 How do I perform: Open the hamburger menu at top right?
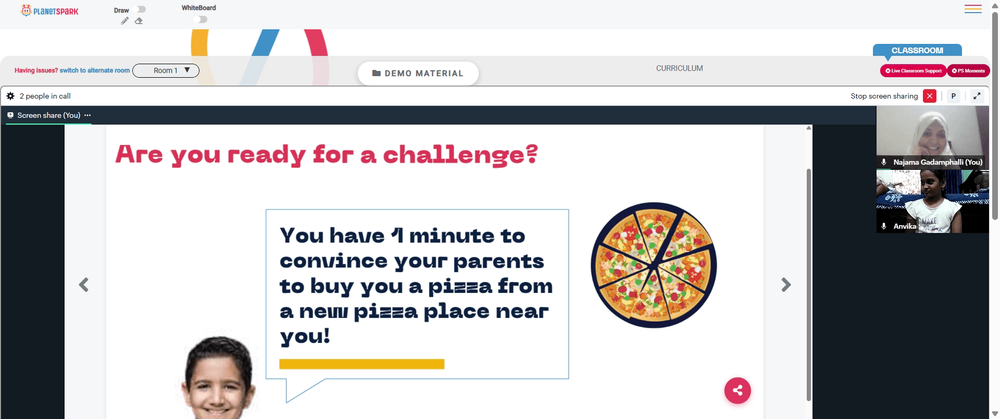tap(973, 9)
